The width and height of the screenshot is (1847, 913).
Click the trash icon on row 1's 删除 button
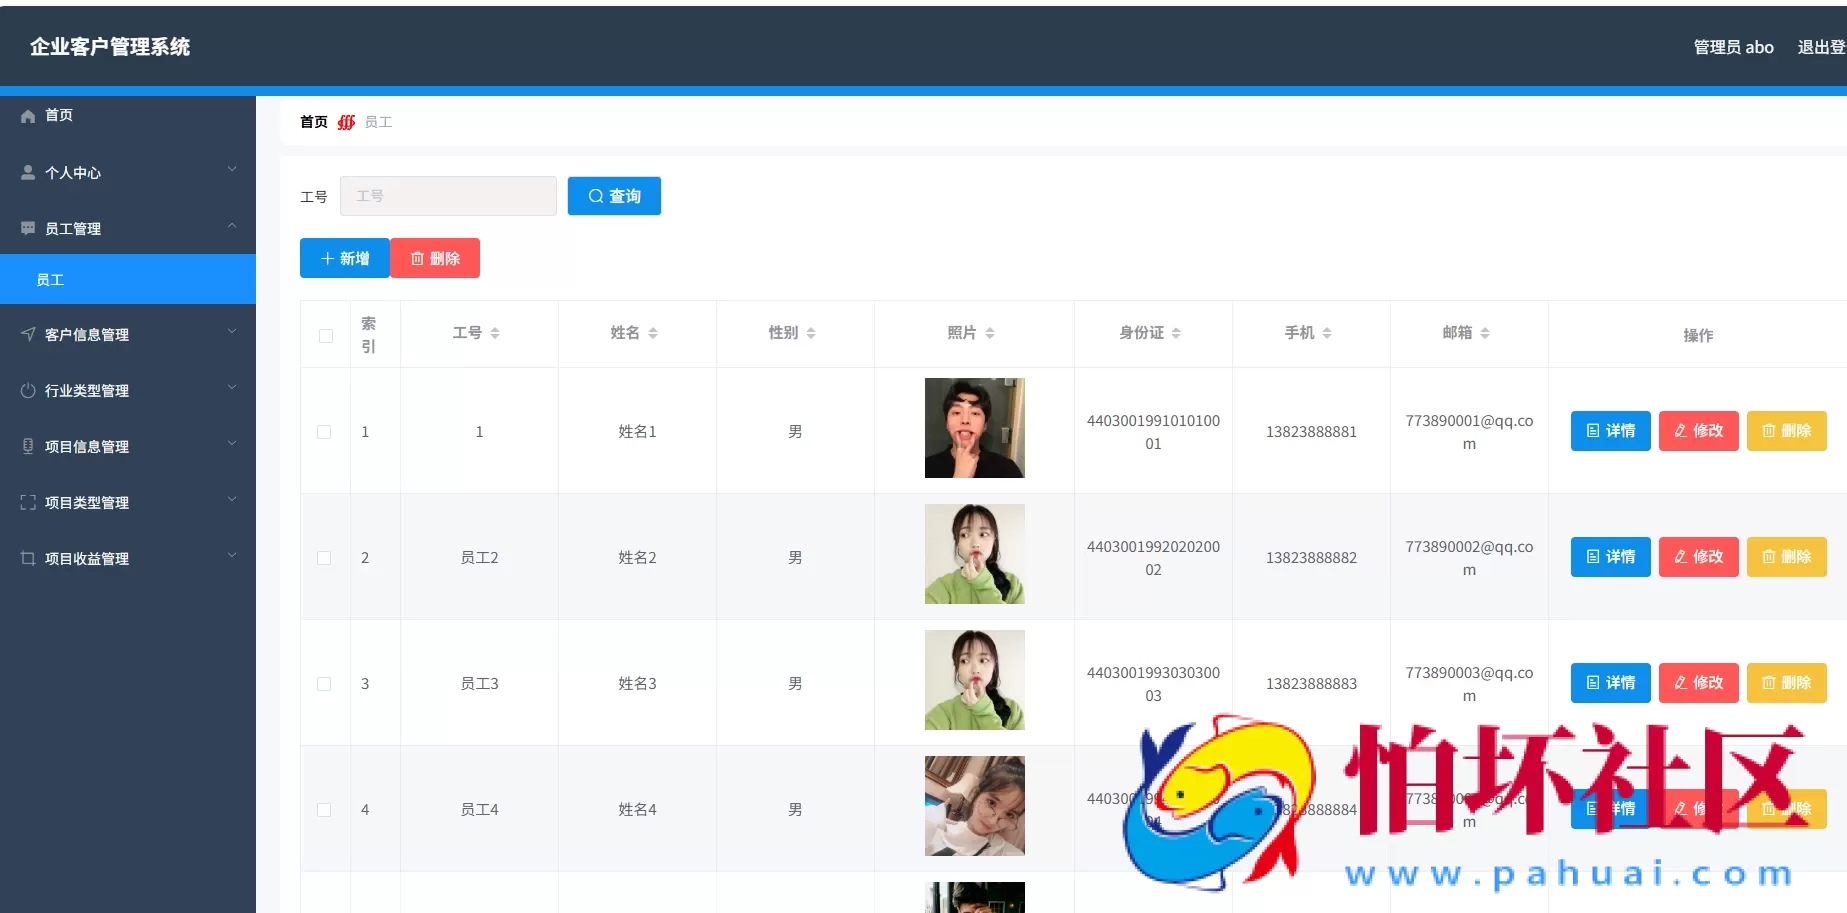coord(1770,431)
